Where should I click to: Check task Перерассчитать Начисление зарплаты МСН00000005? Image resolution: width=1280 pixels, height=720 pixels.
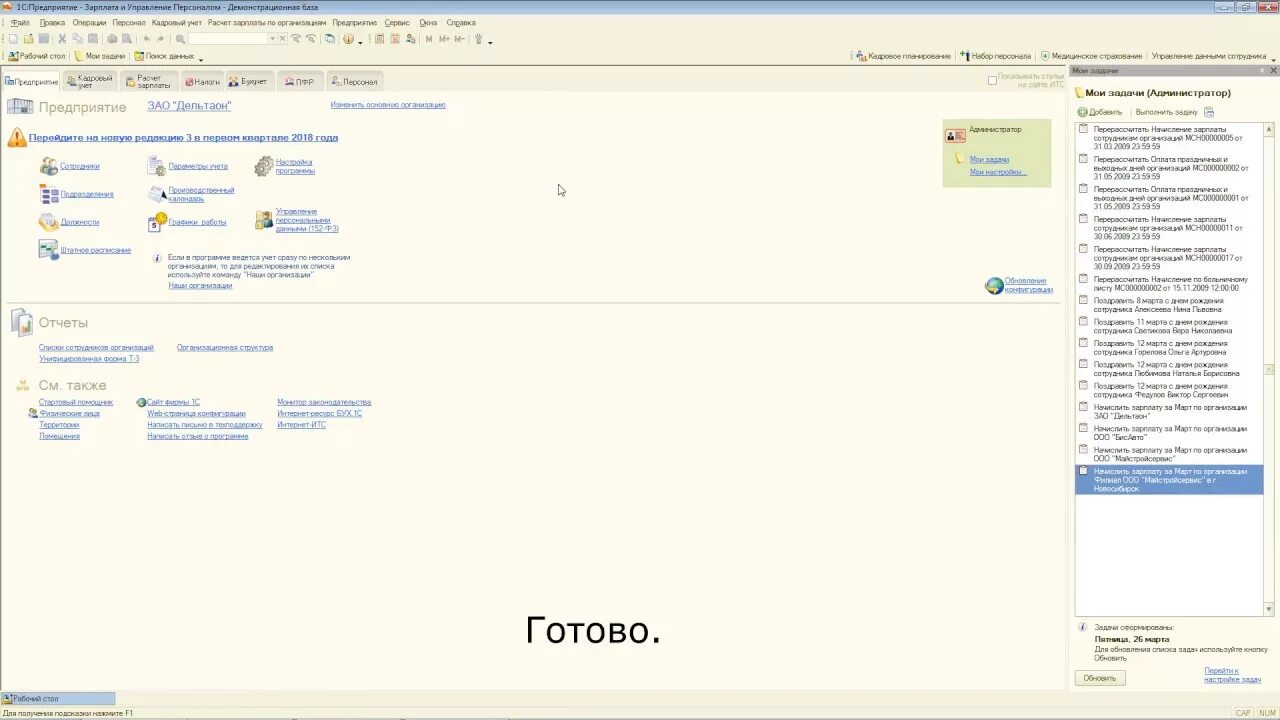[x=1083, y=129]
